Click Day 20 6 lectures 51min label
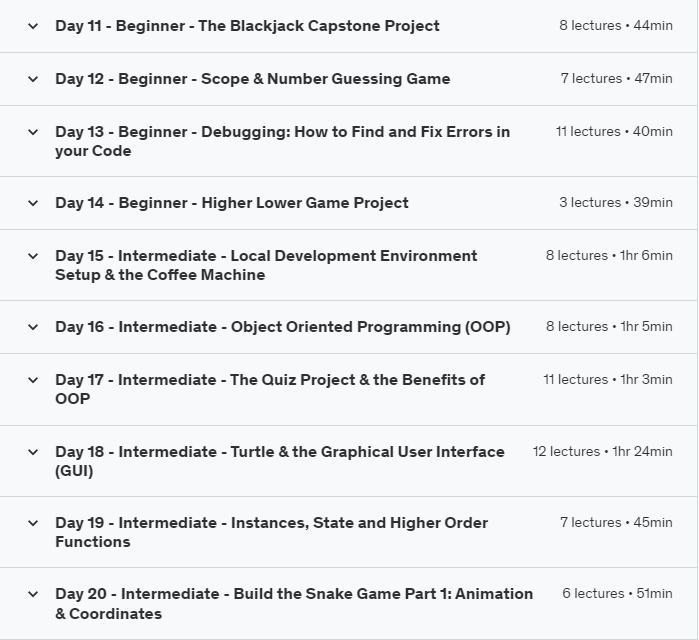The width and height of the screenshot is (699, 640). [617, 594]
